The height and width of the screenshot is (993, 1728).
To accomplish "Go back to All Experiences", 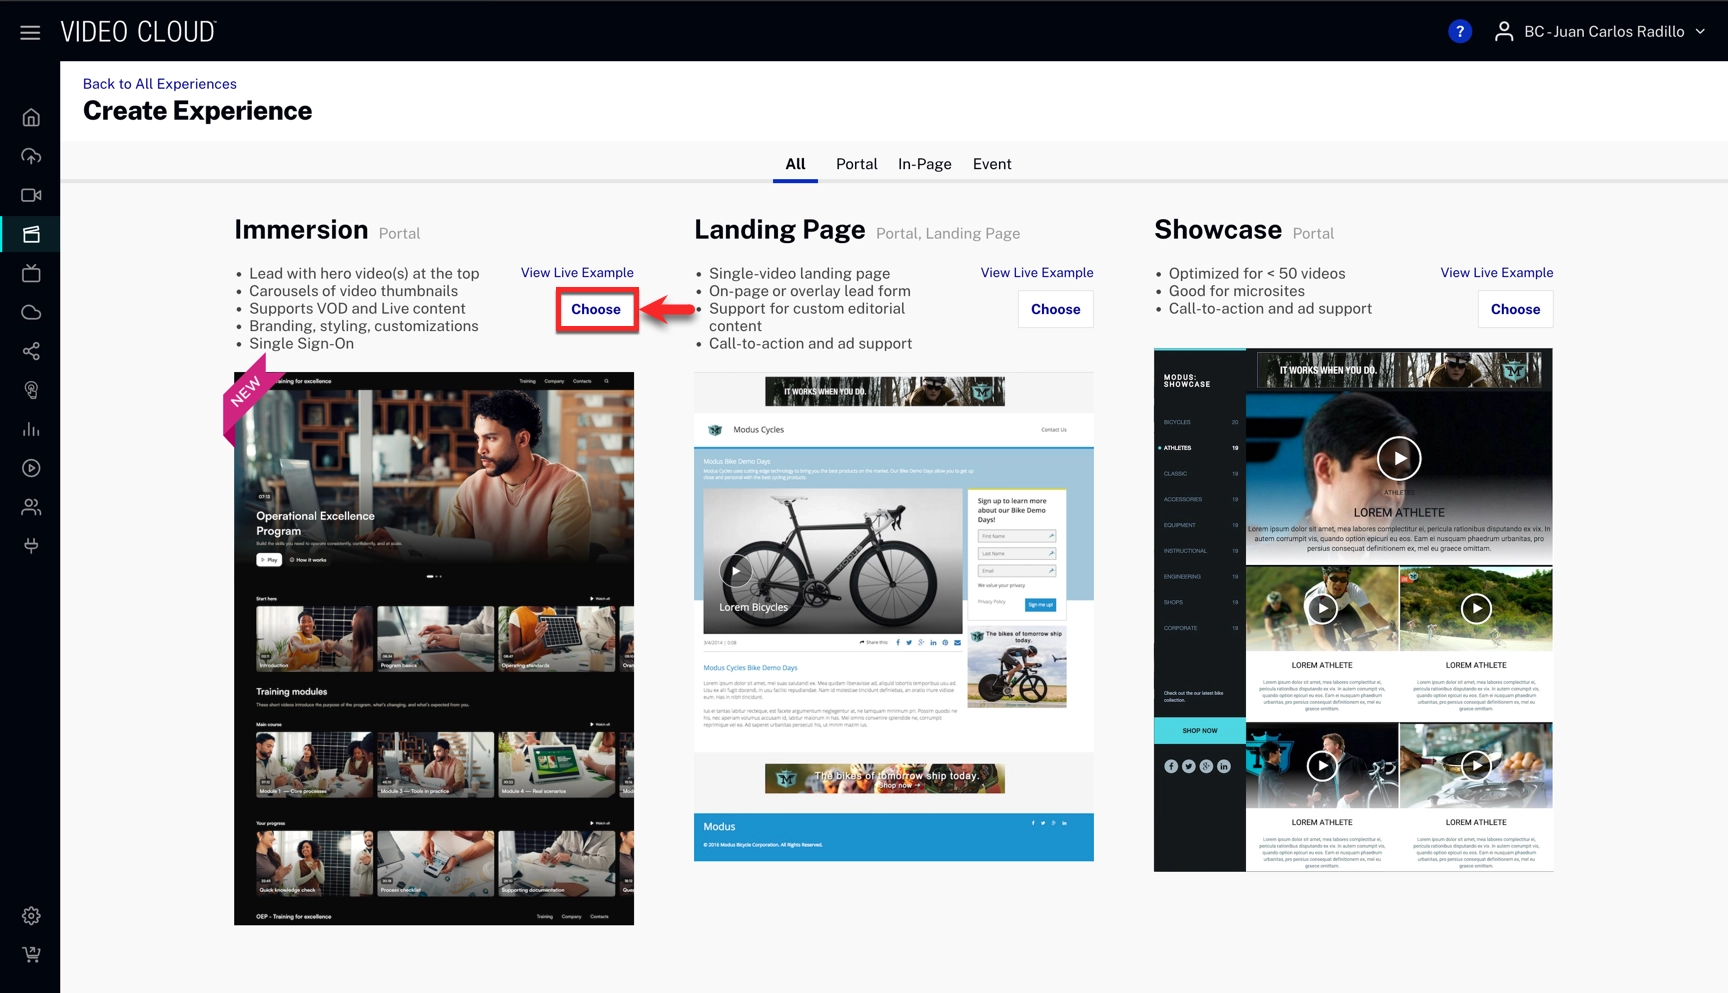I will click(159, 84).
